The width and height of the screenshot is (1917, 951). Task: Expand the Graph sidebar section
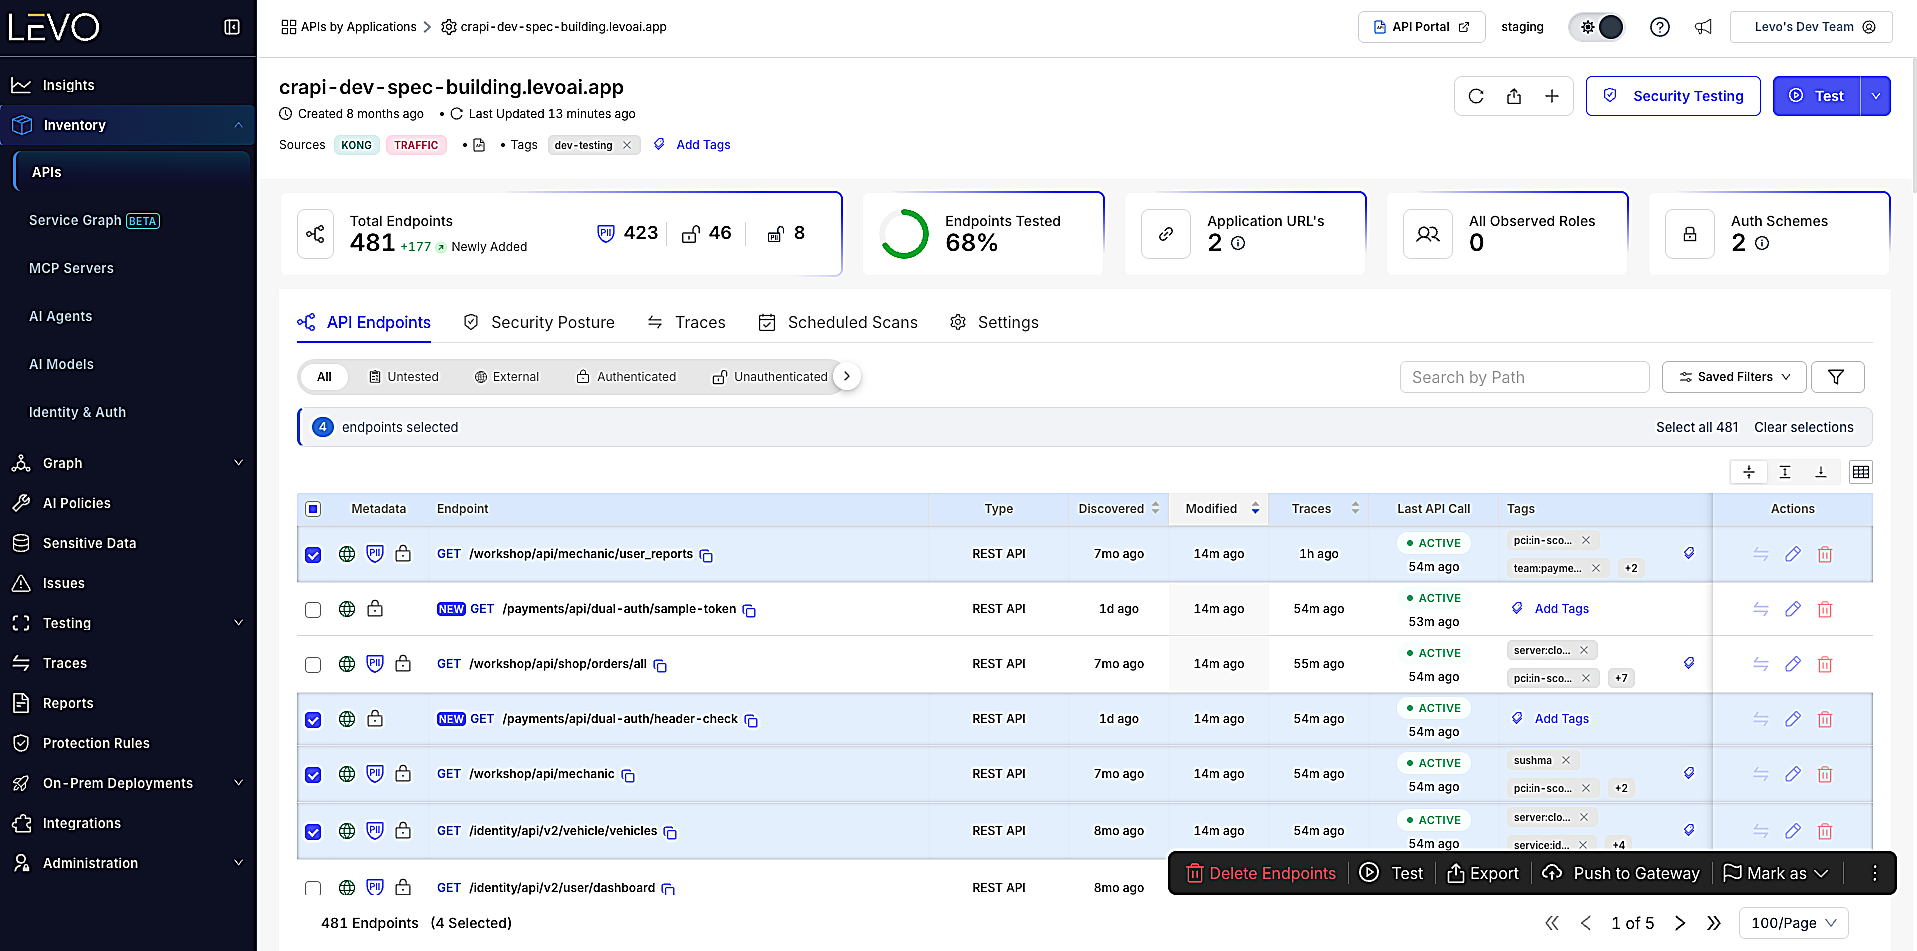coord(238,463)
